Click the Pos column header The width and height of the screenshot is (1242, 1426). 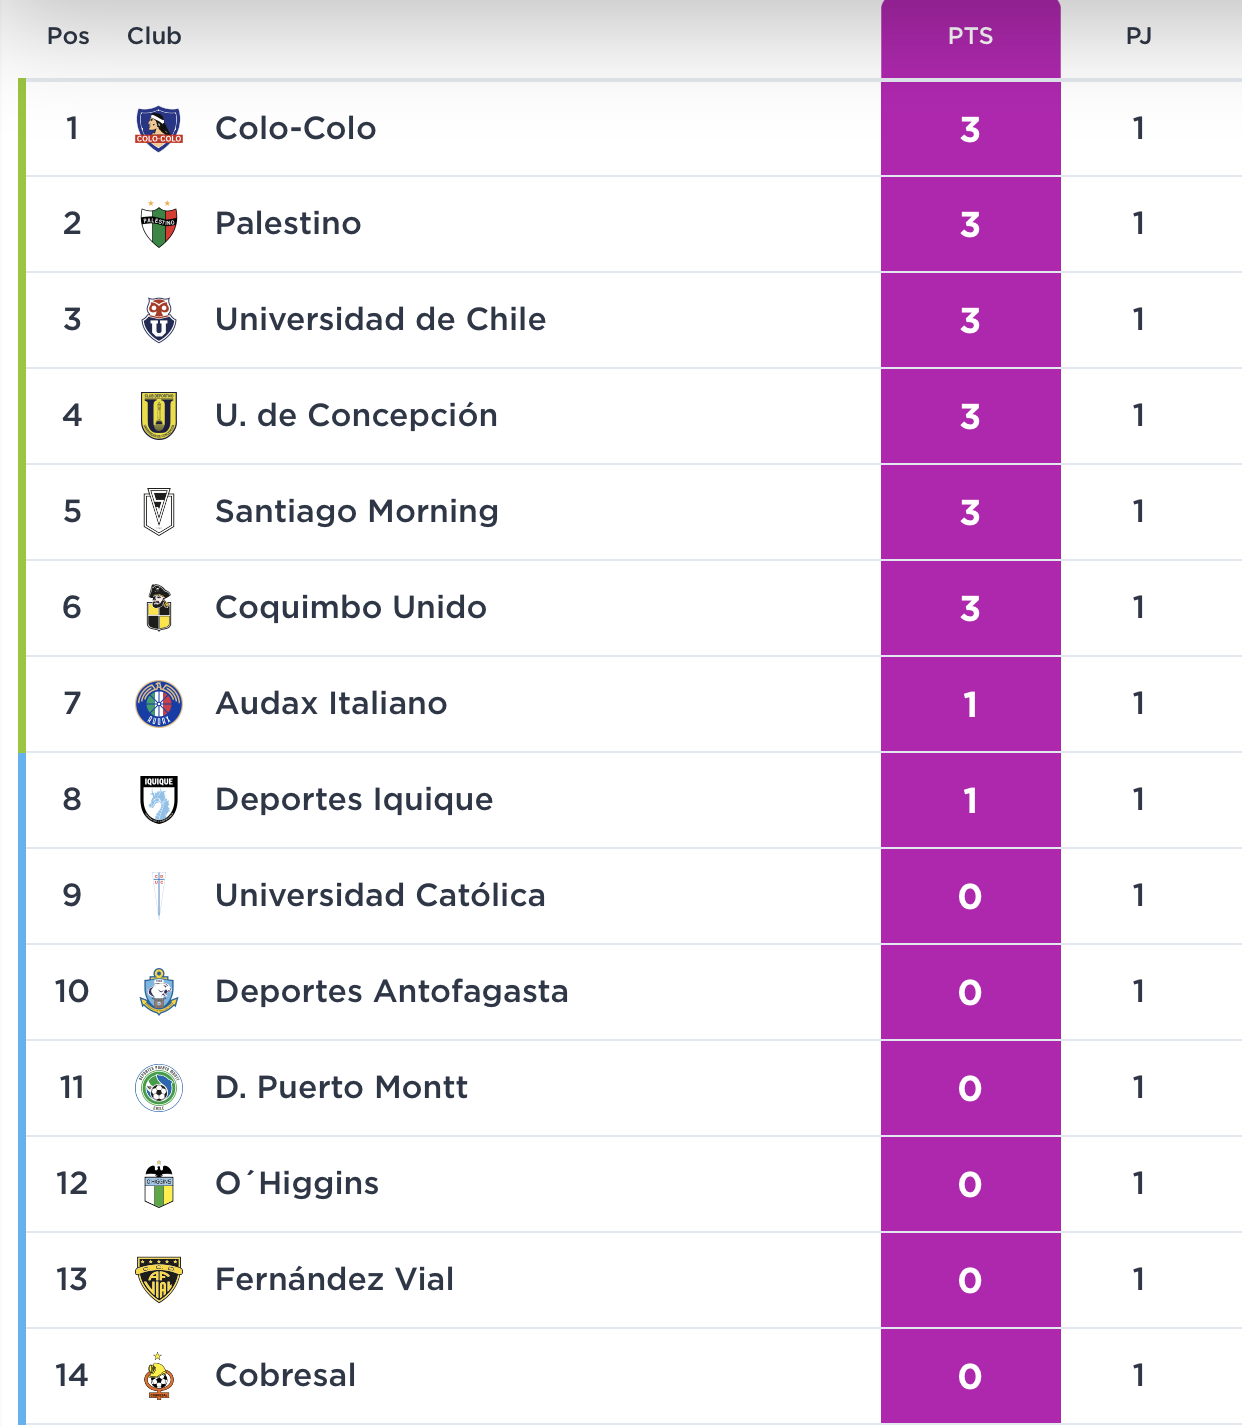[68, 37]
